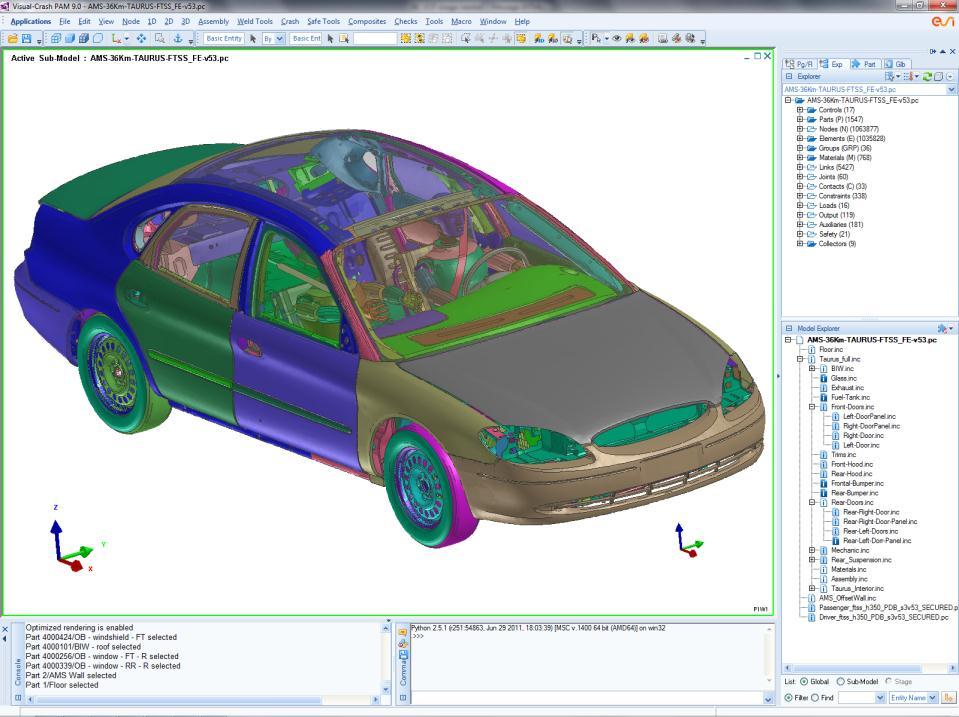
Task: Choose the Find radio button
Action: tap(816, 697)
